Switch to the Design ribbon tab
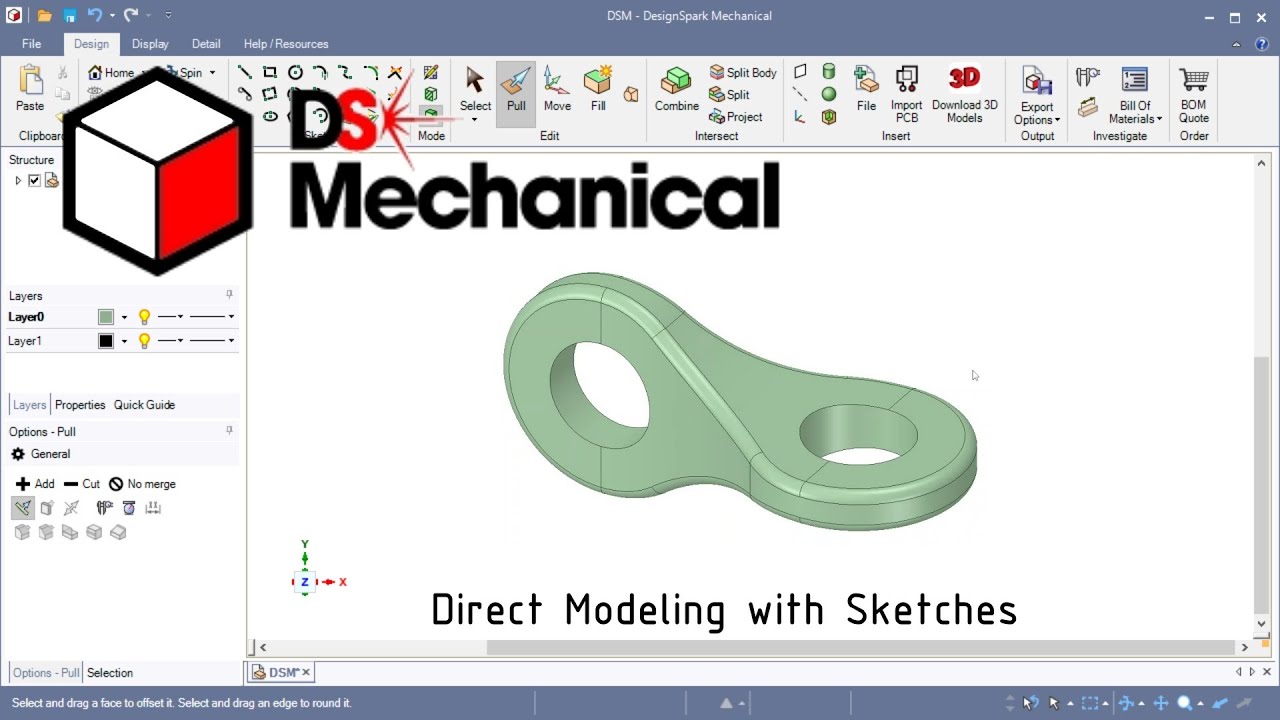 (91, 44)
